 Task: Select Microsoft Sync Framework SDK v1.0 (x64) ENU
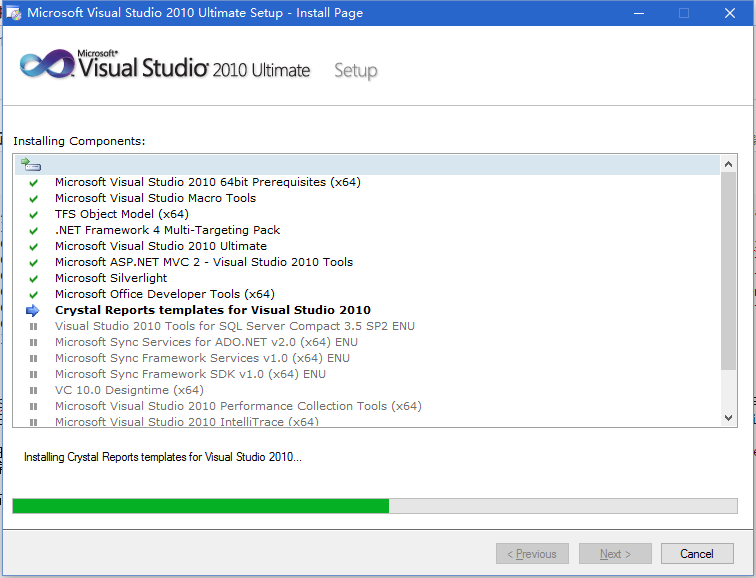tap(190, 374)
